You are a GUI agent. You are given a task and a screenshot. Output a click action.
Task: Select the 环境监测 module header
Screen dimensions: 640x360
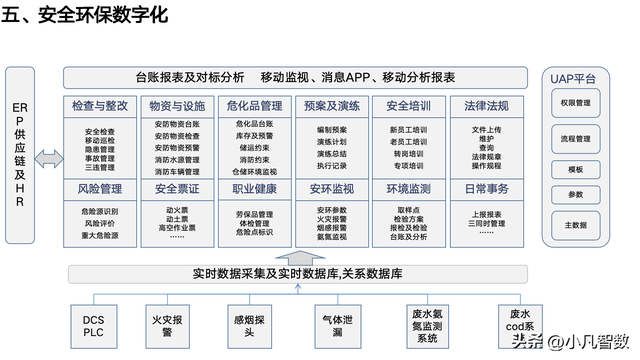click(409, 189)
